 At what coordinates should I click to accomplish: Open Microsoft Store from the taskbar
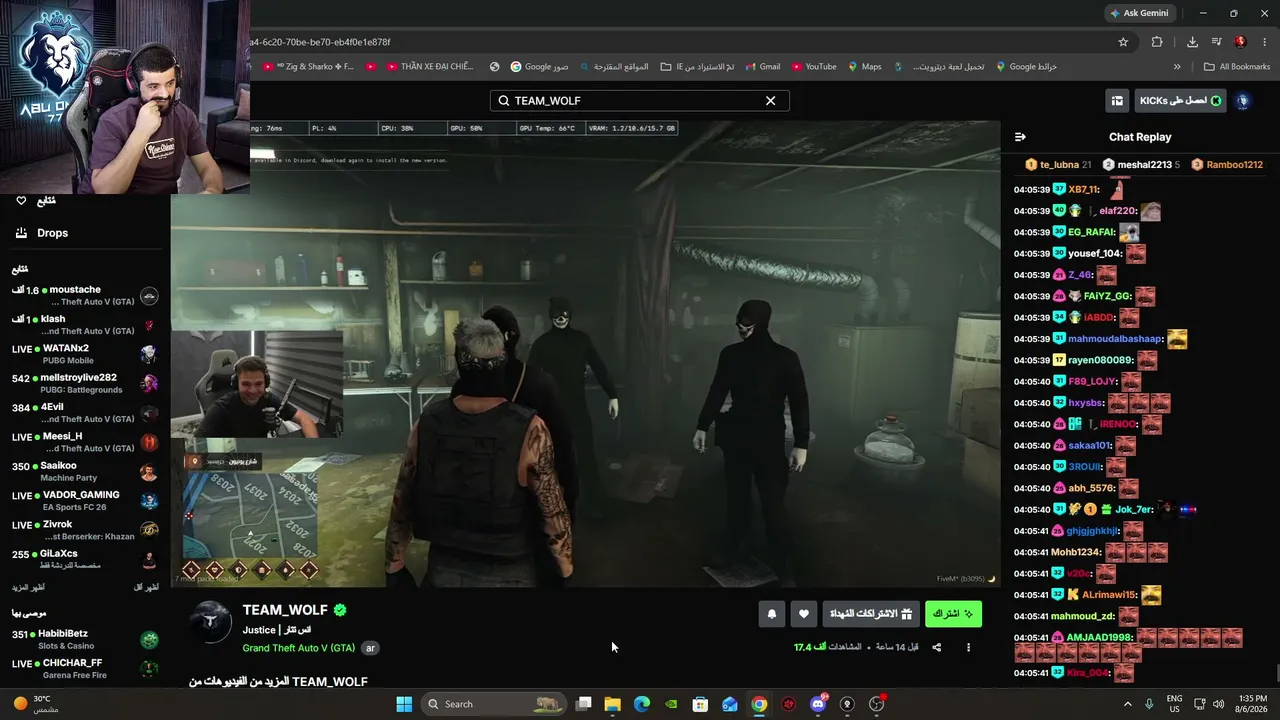click(701, 704)
